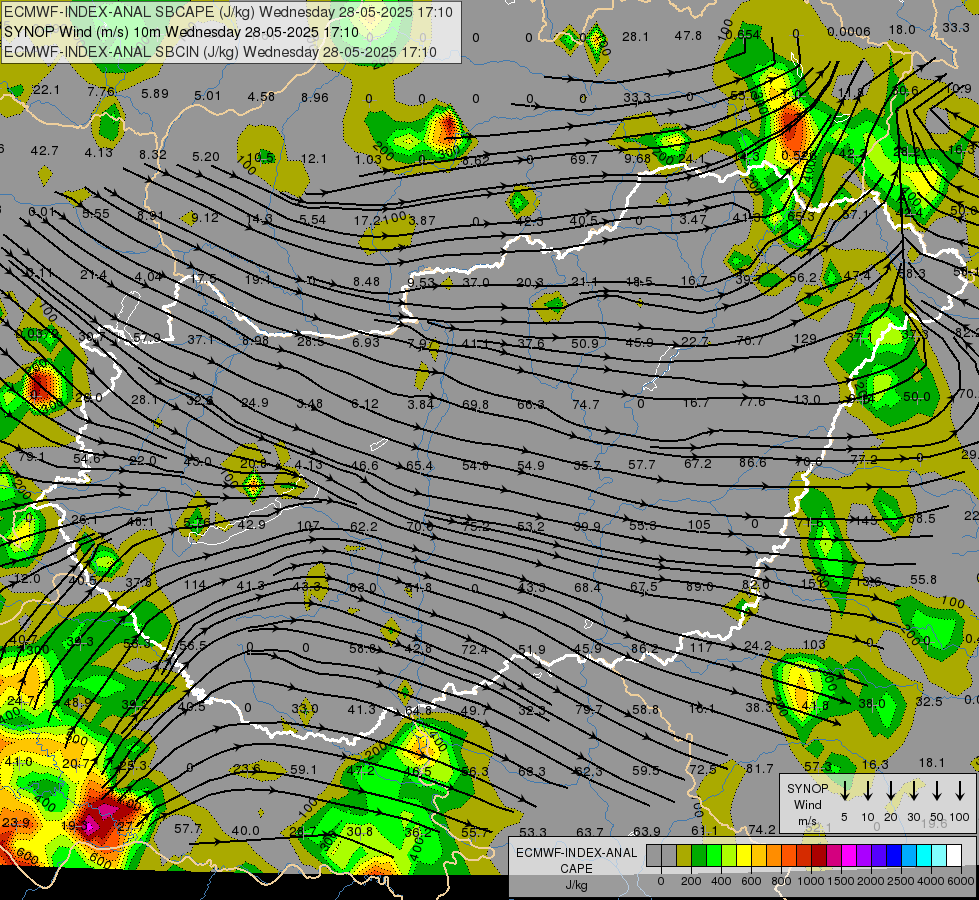Click the 1000 tick label on the colorbar
The image size is (979, 900).
[x=810, y=881]
